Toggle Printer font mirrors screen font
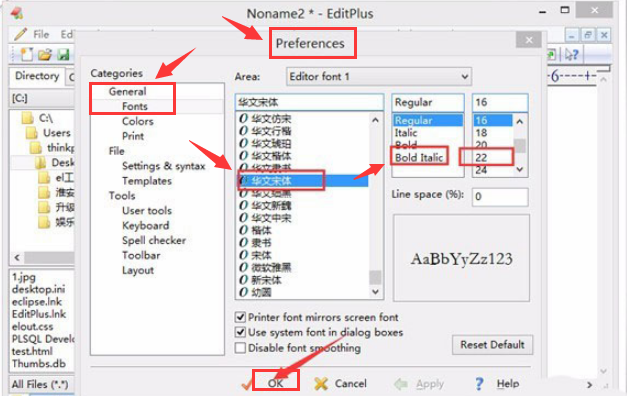Screen dimensions: 627x396 coord(240,317)
